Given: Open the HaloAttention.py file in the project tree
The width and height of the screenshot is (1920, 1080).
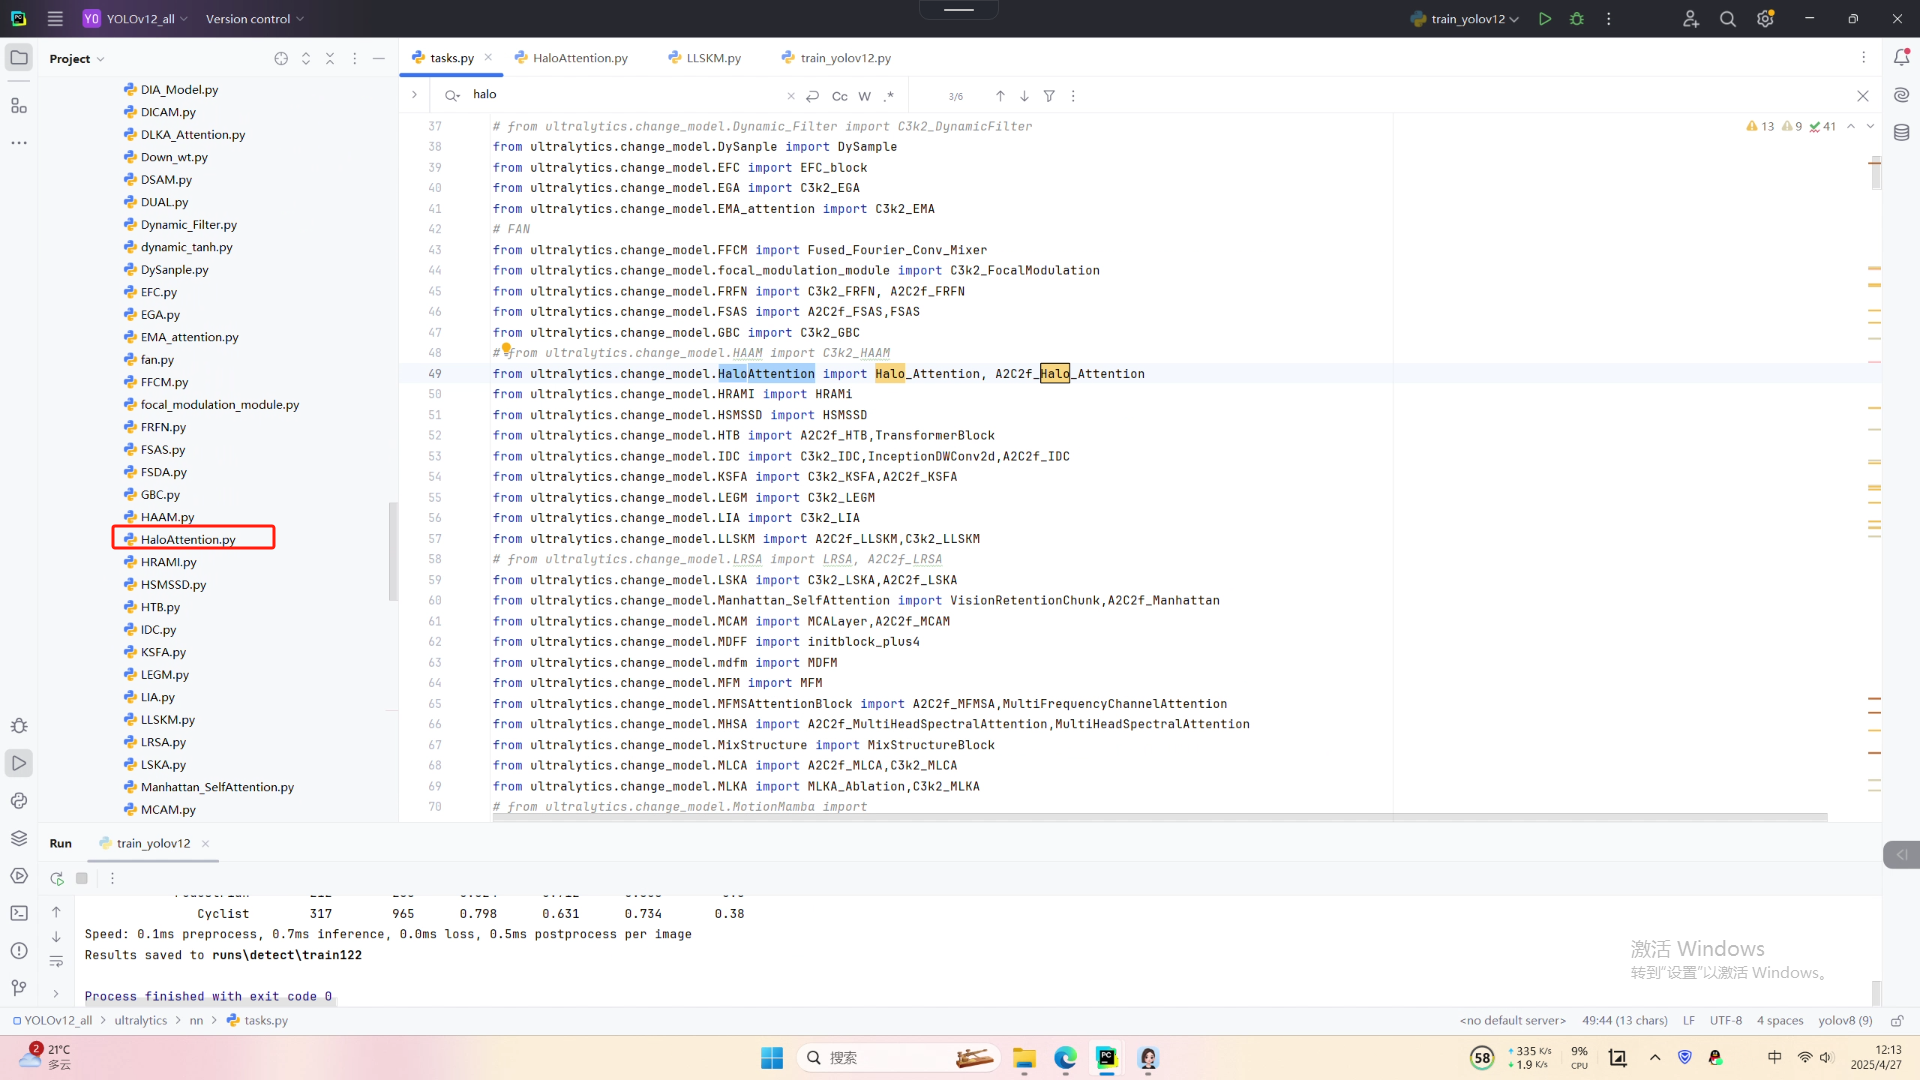Looking at the screenshot, I should pyautogui.click(x=188, y=539).
